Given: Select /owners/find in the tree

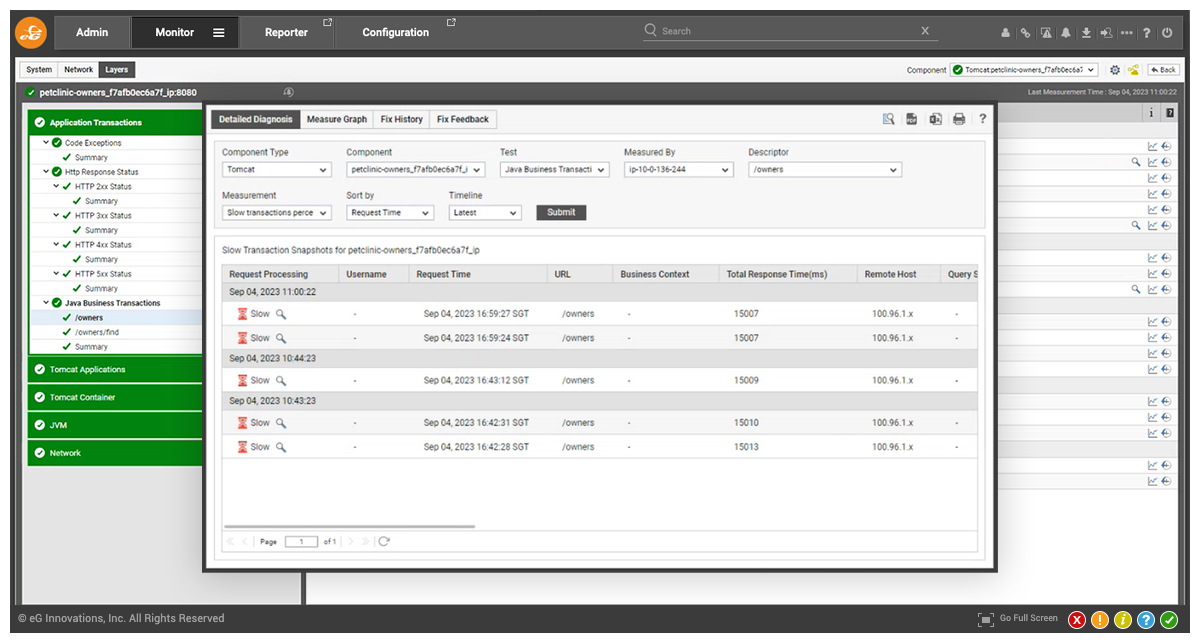Looking at the screenshot, I should [x=97, y=332].
